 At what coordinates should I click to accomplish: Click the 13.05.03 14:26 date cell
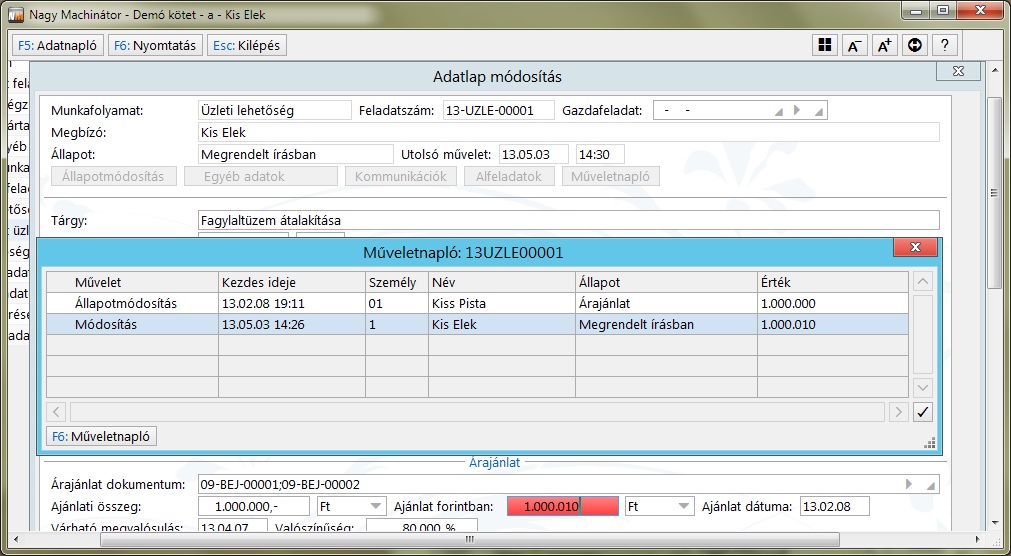pyautogui.click(x=292, y=324)
